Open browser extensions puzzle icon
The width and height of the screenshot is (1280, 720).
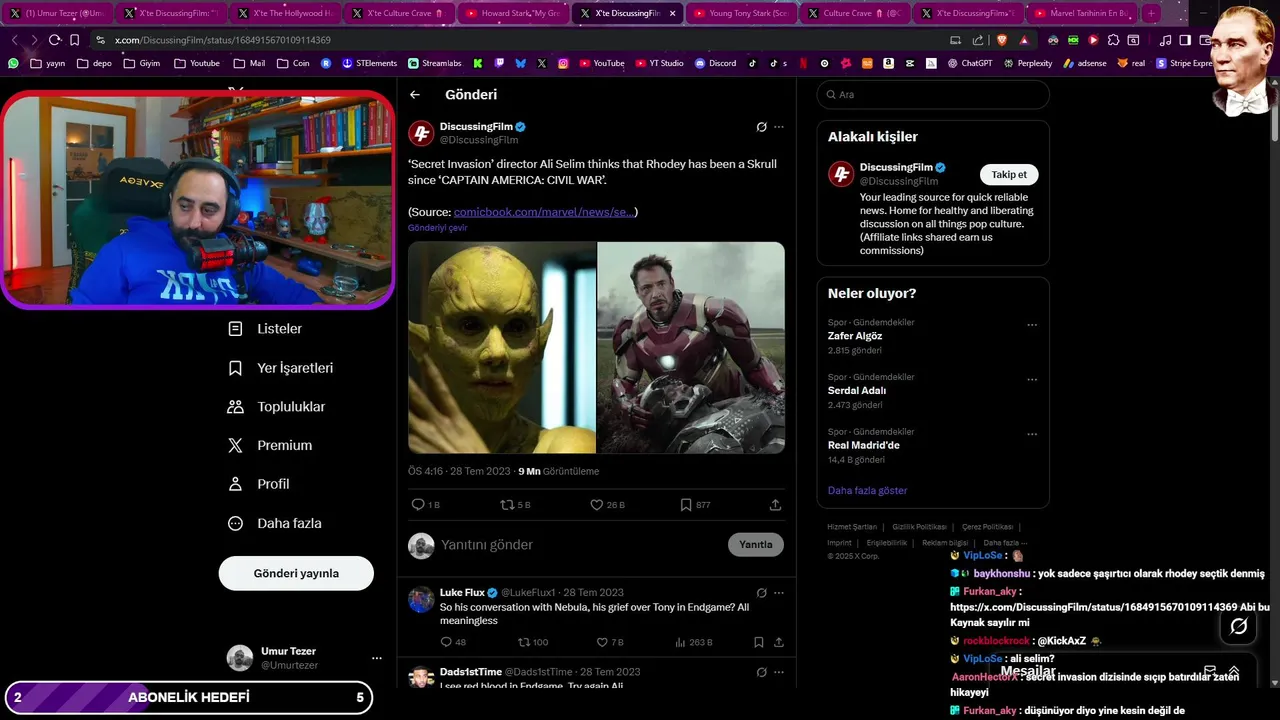coord(1113,40)
